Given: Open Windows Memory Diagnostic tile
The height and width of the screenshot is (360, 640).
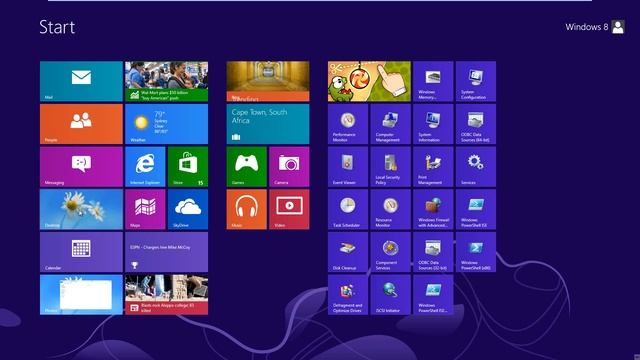Looking at the screenshot, I should click(x=433, y=81).
